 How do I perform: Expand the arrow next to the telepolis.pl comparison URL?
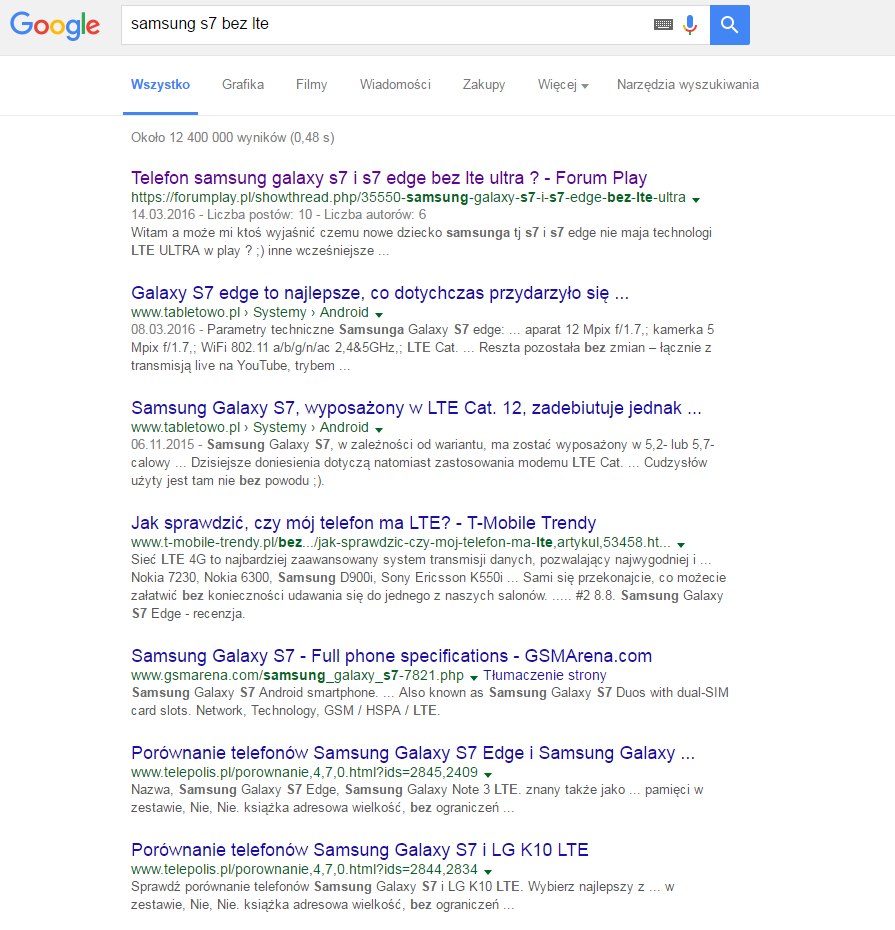[x=488, y=772]
